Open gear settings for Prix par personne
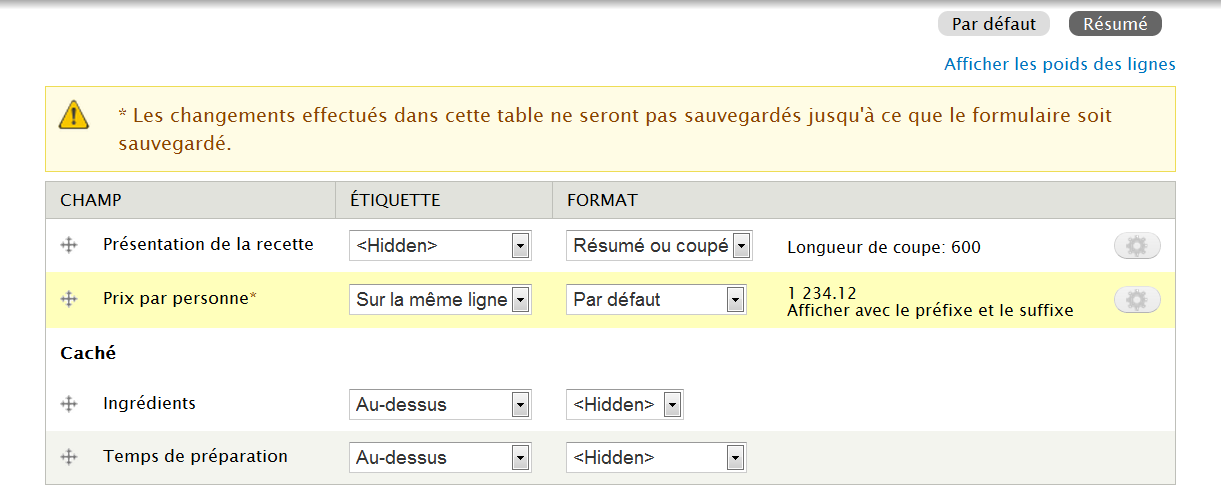 1136,299
